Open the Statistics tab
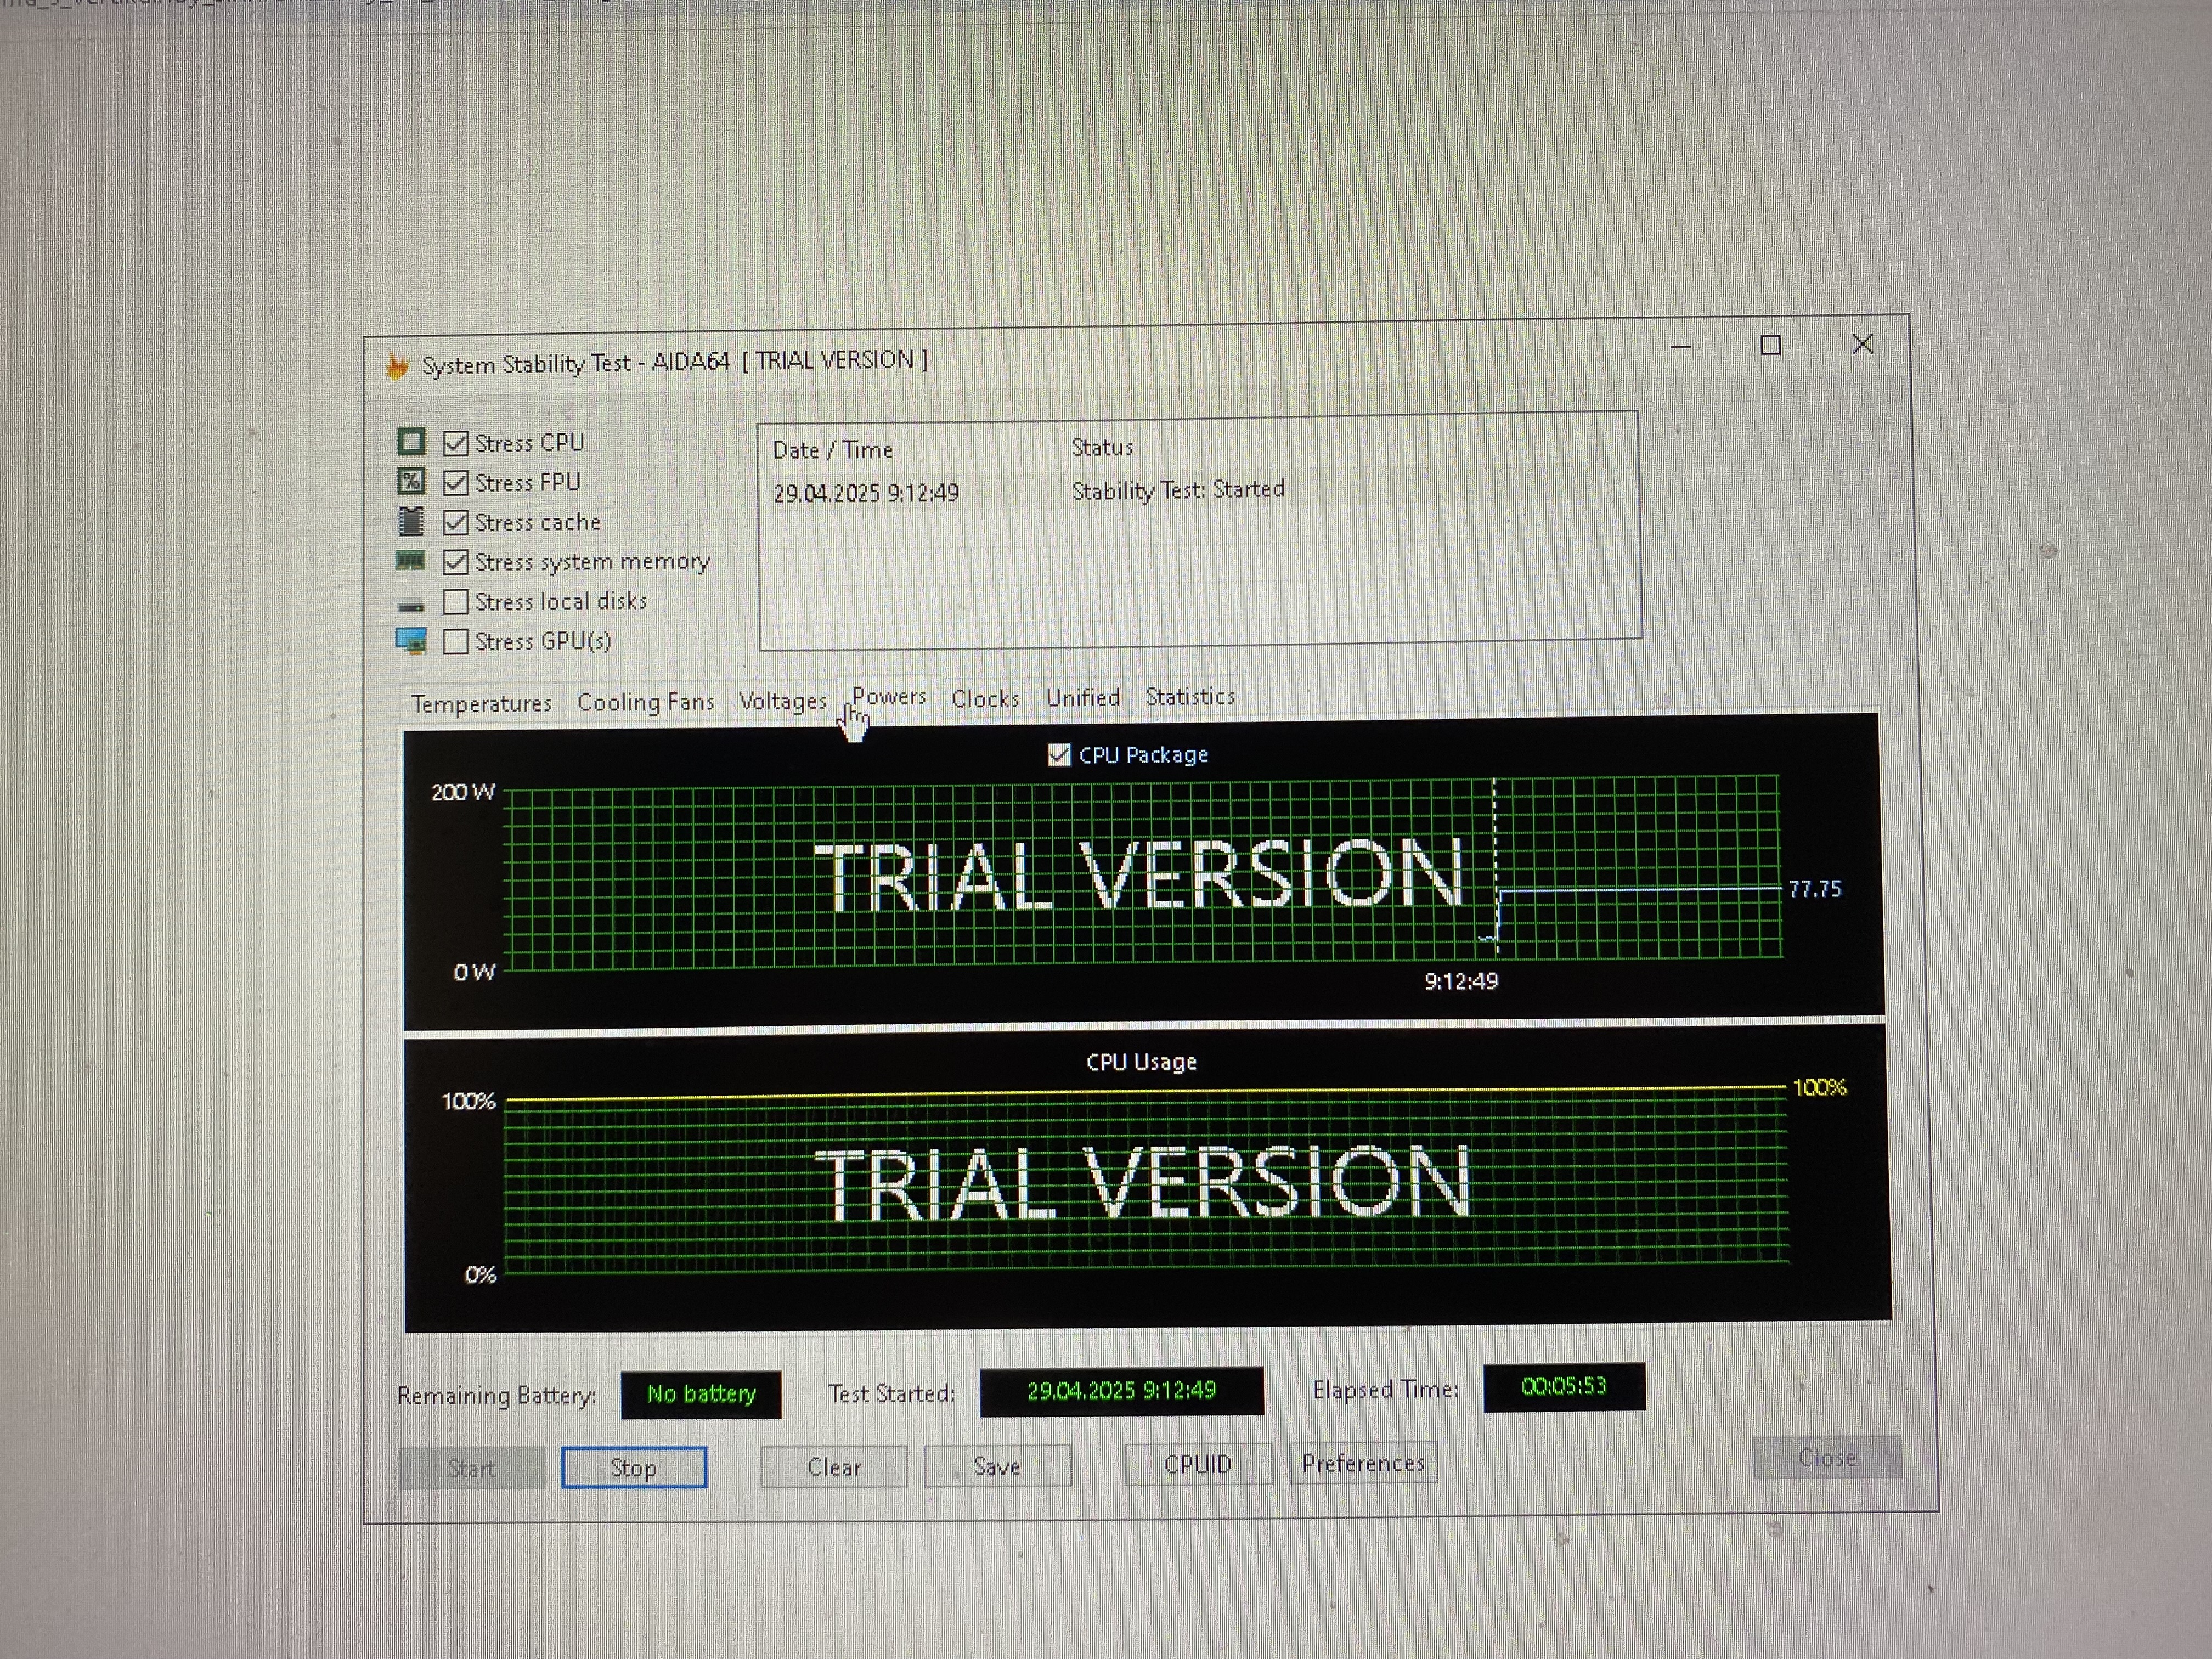The height and width of the screenshot is (1659, 2212). pos(1190,697)
